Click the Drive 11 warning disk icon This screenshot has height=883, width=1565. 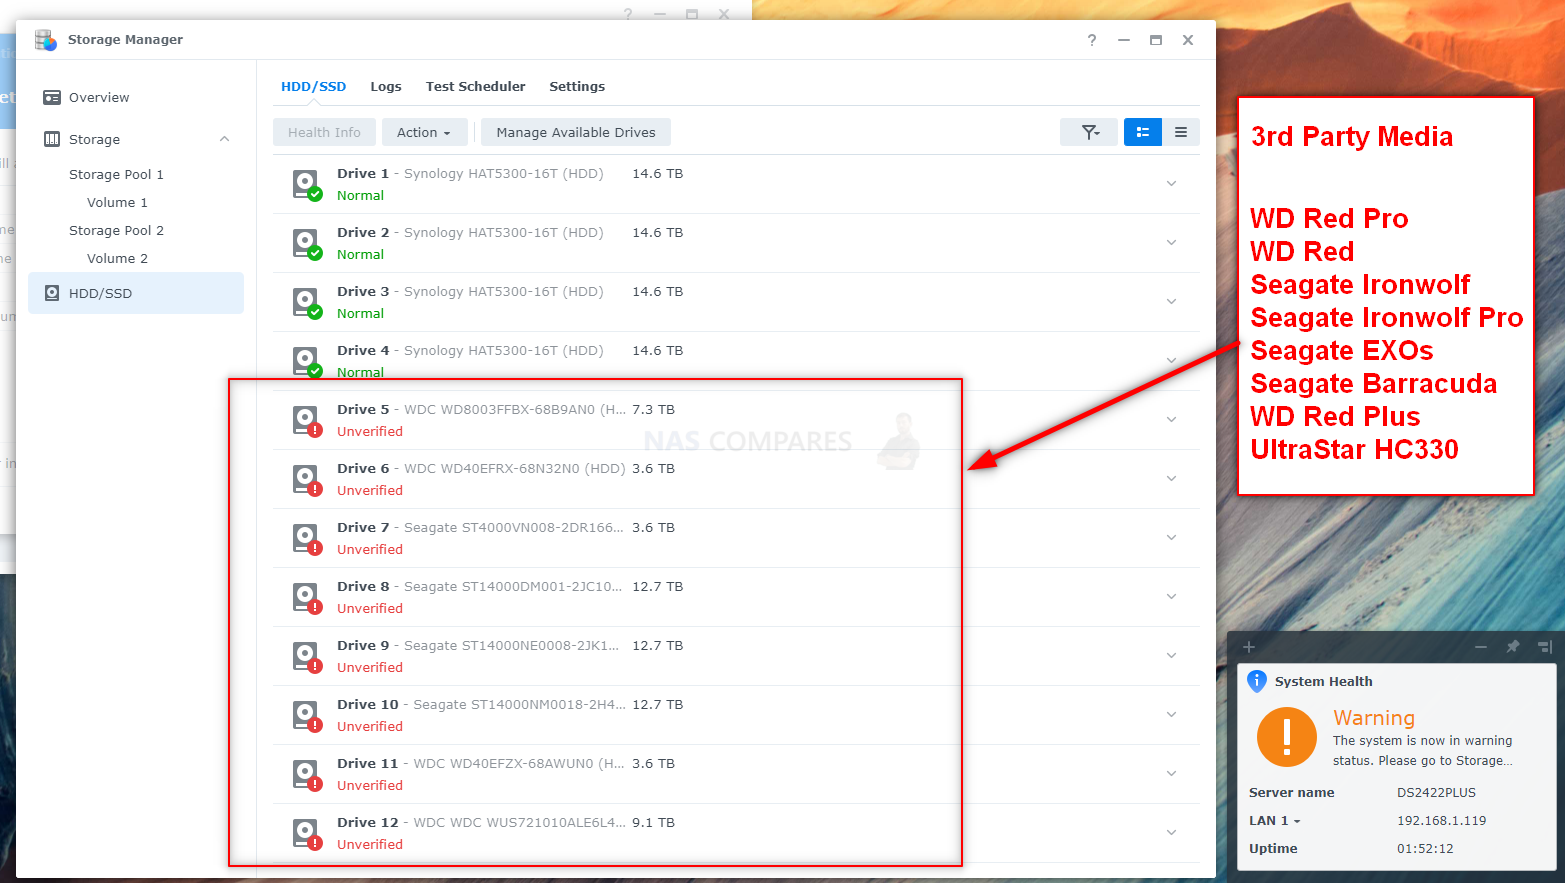tap(306, 775)
